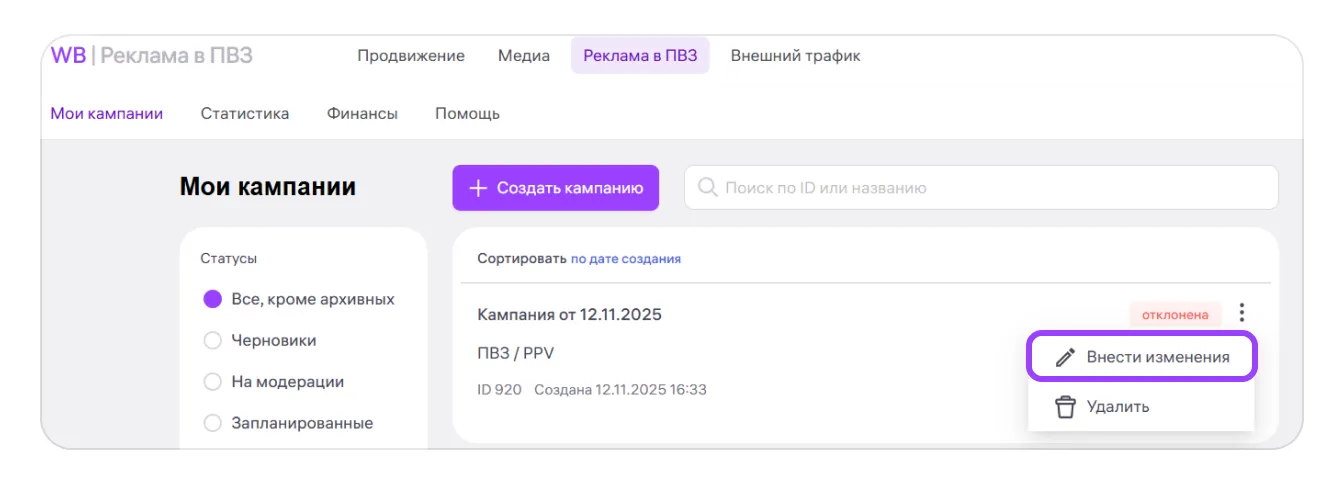The height and width of the screenshot is (484, 1344).
Task: Open 'Кампания от 12.11.2025' campaign title
Action: click(570, 315)
